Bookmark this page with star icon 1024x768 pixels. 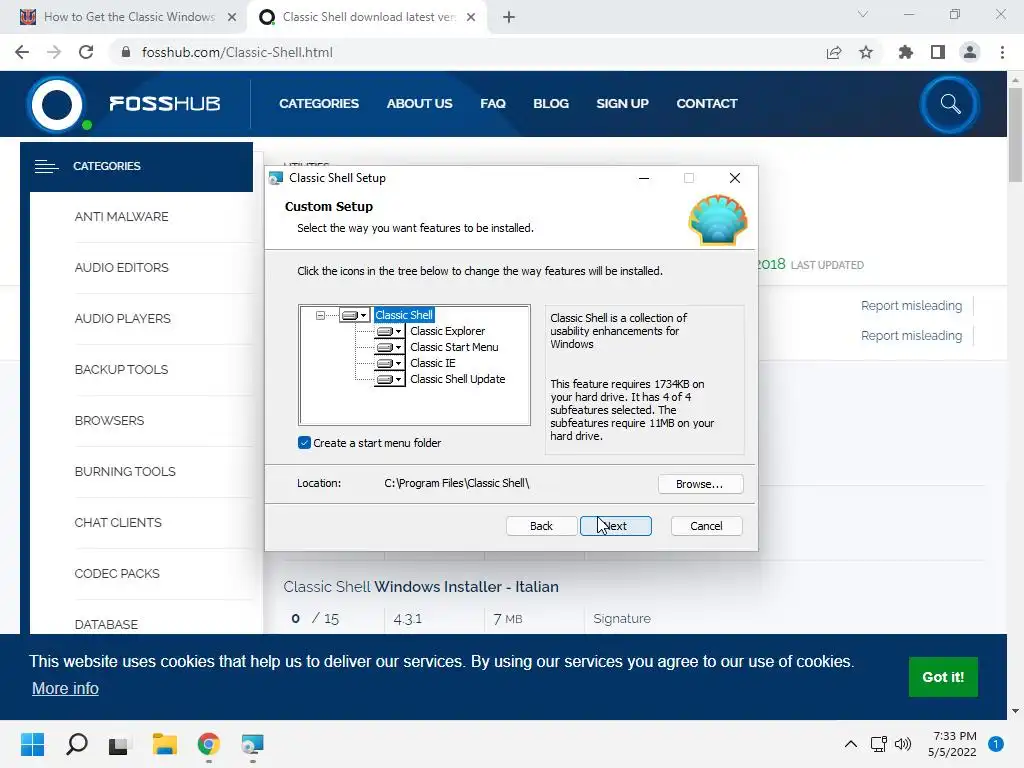pos(866,52)
